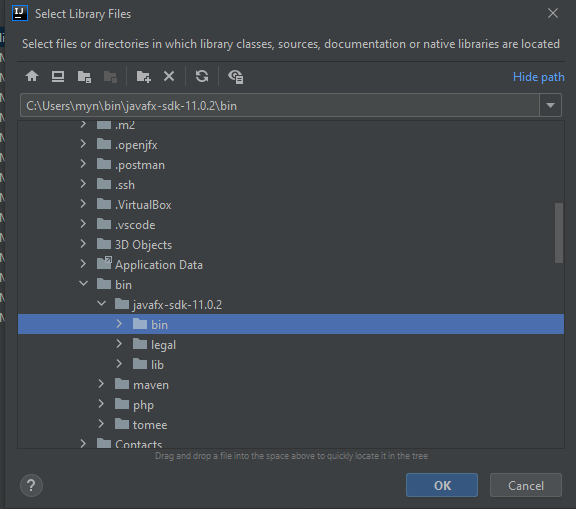
Task: Expand the legal folder
Action: 119,344
